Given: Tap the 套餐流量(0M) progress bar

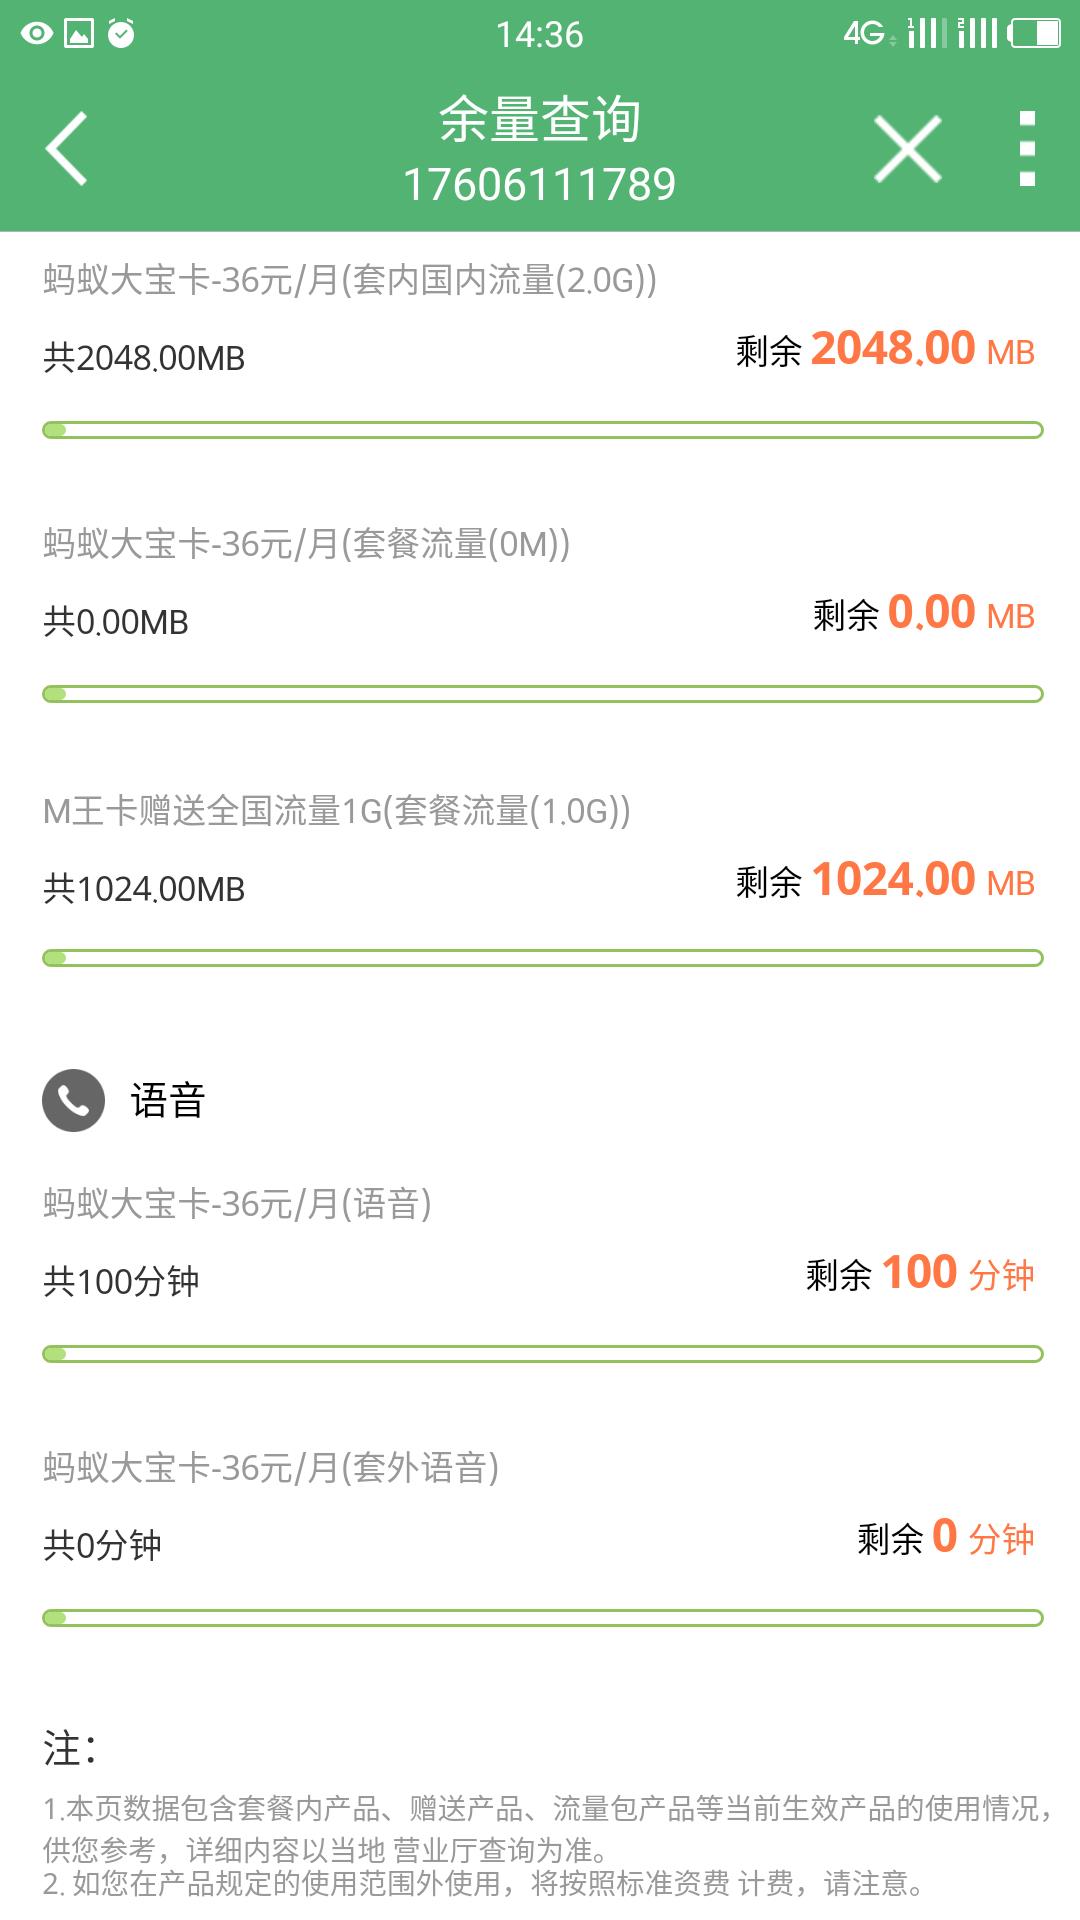Looking at the screenshot, I should pos(542,694).
